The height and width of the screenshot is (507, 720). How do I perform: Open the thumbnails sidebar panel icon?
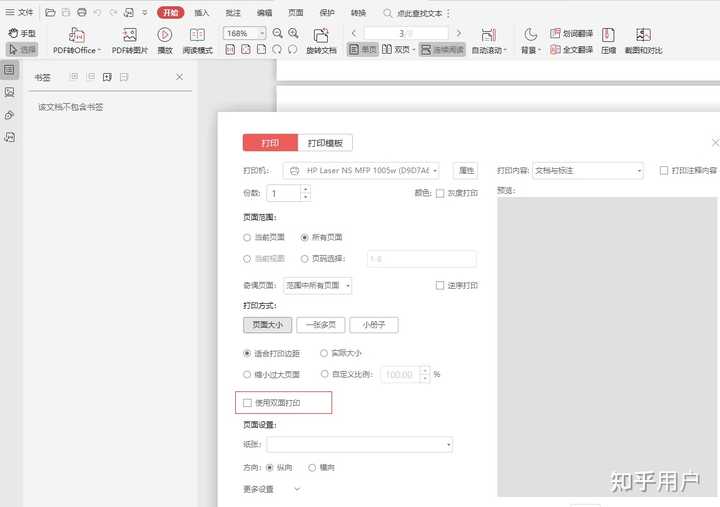(9, 92)
